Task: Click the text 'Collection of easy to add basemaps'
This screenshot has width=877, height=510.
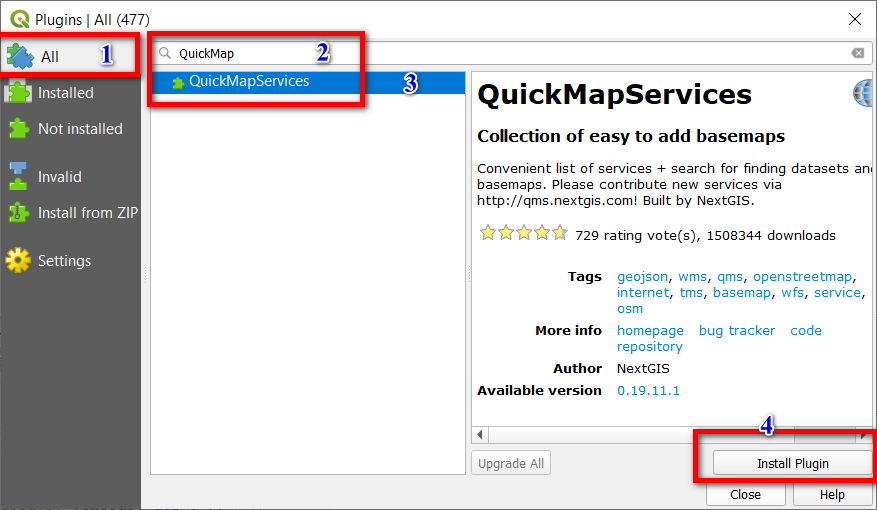Action: pyautogui.click(x=631, y=136)
